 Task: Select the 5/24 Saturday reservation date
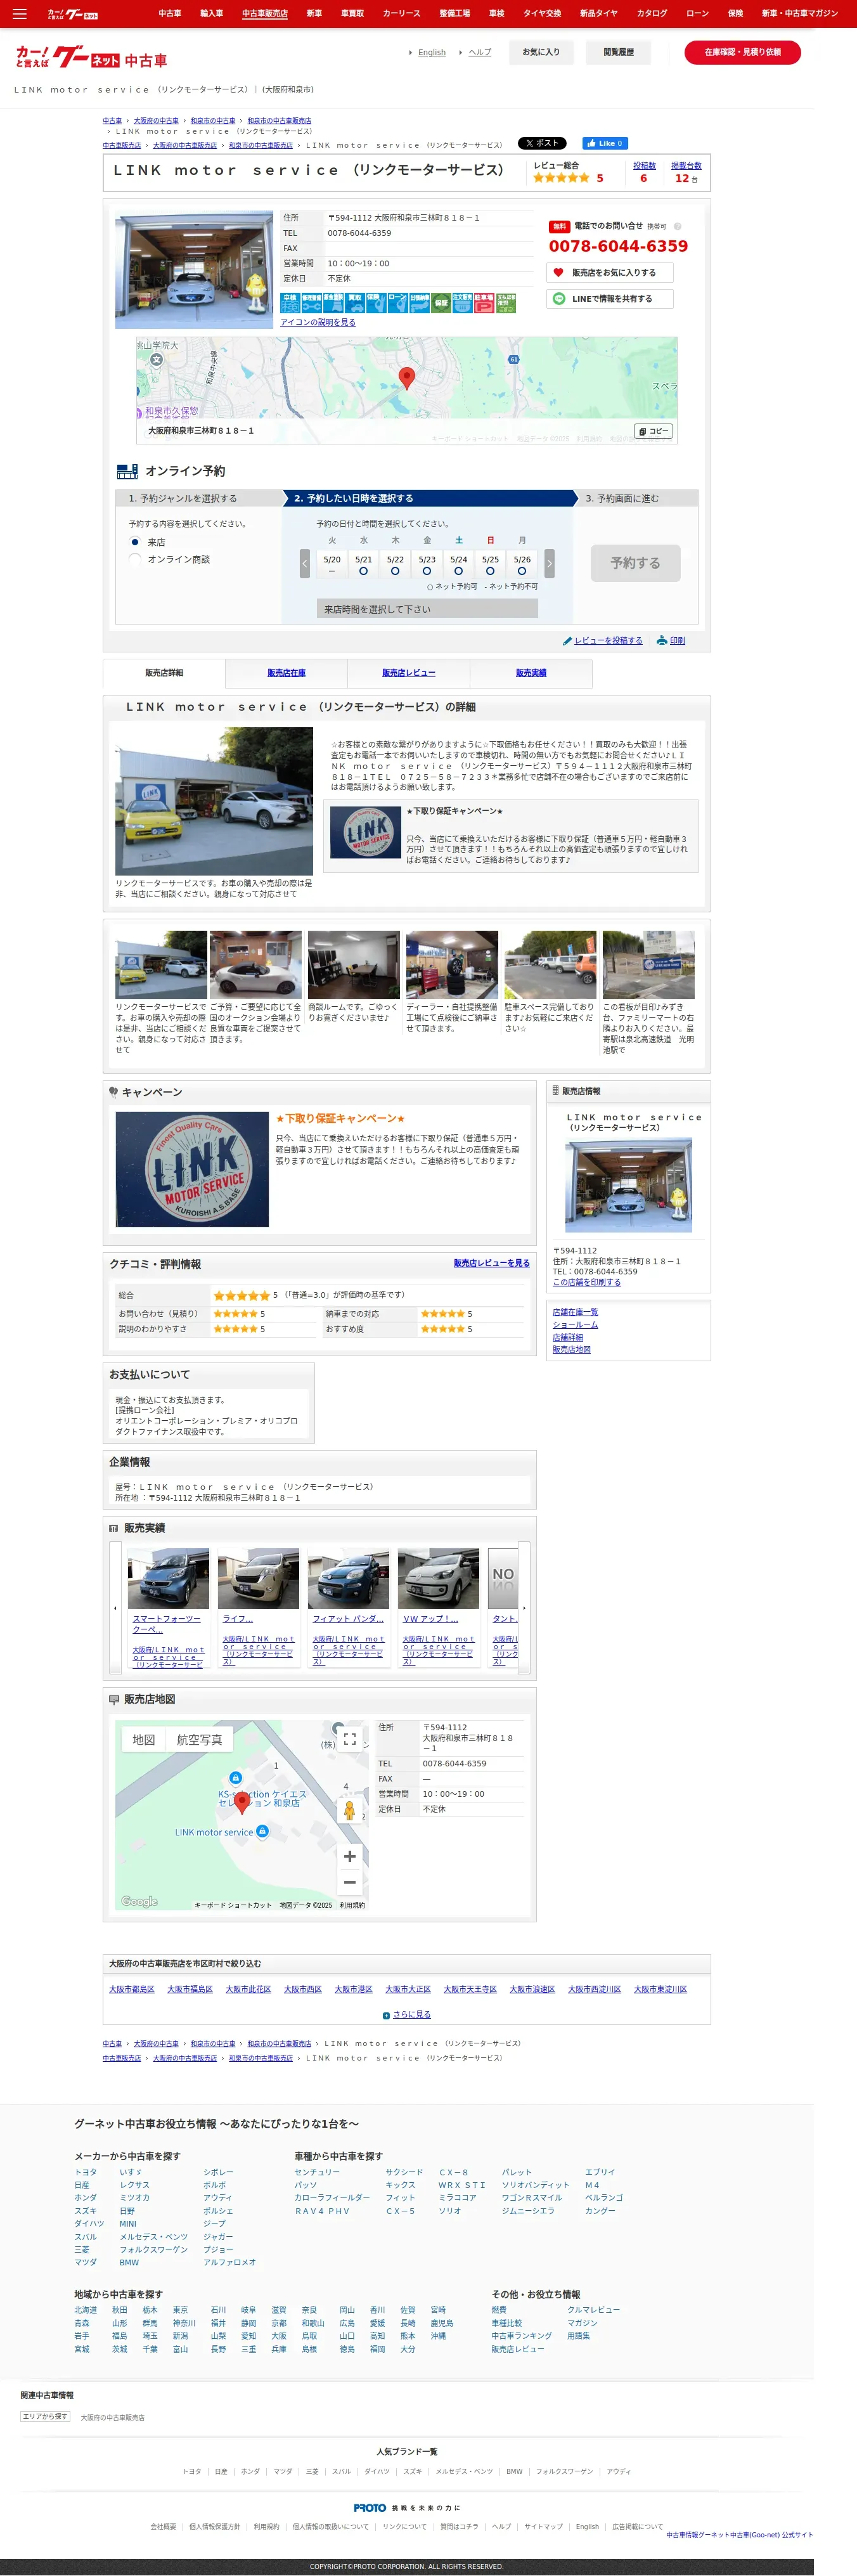(x=459, y=565)
